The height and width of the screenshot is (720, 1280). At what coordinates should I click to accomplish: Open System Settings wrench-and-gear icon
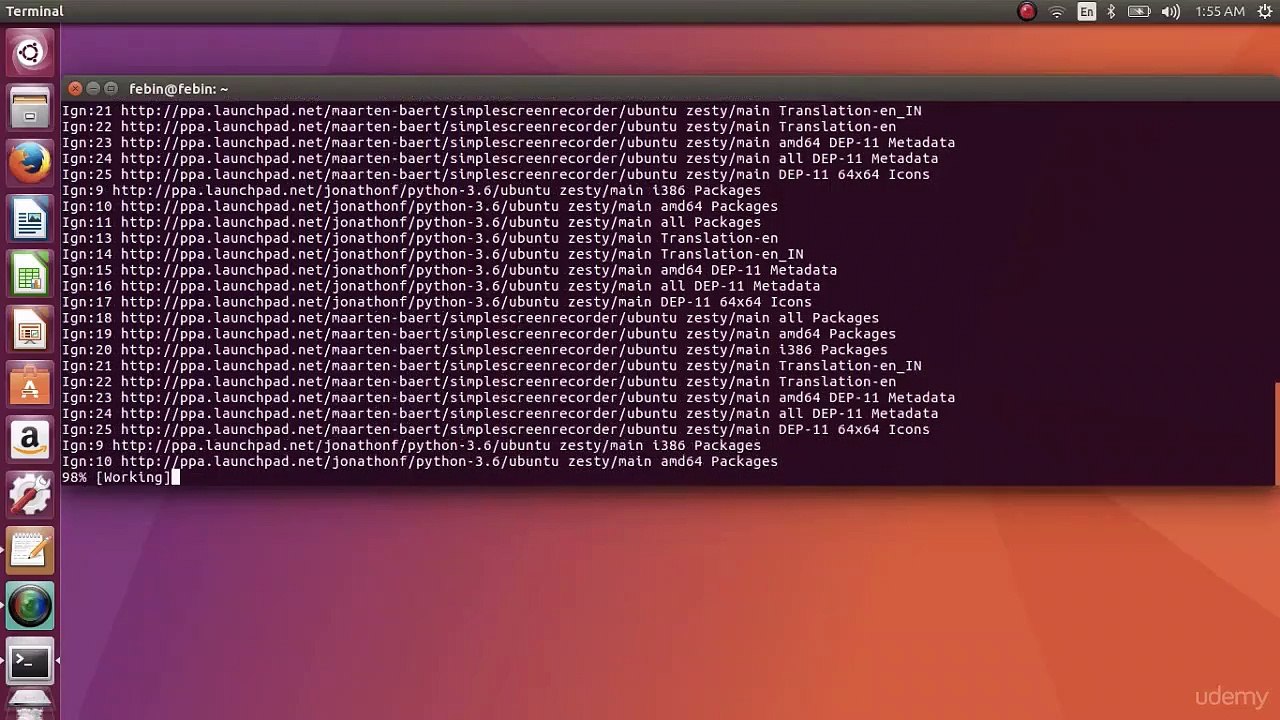point(29,495)
